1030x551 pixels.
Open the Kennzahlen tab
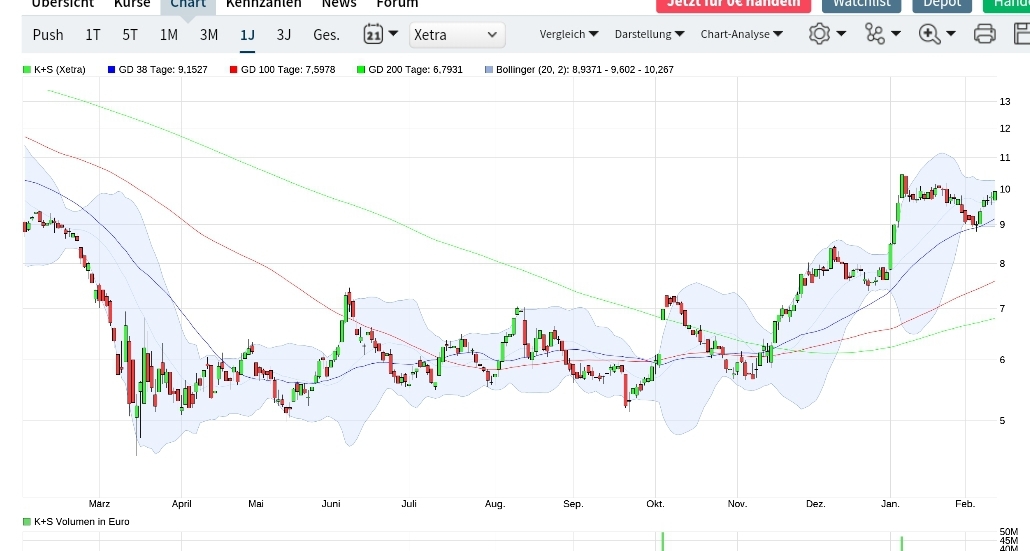(263, 4)
